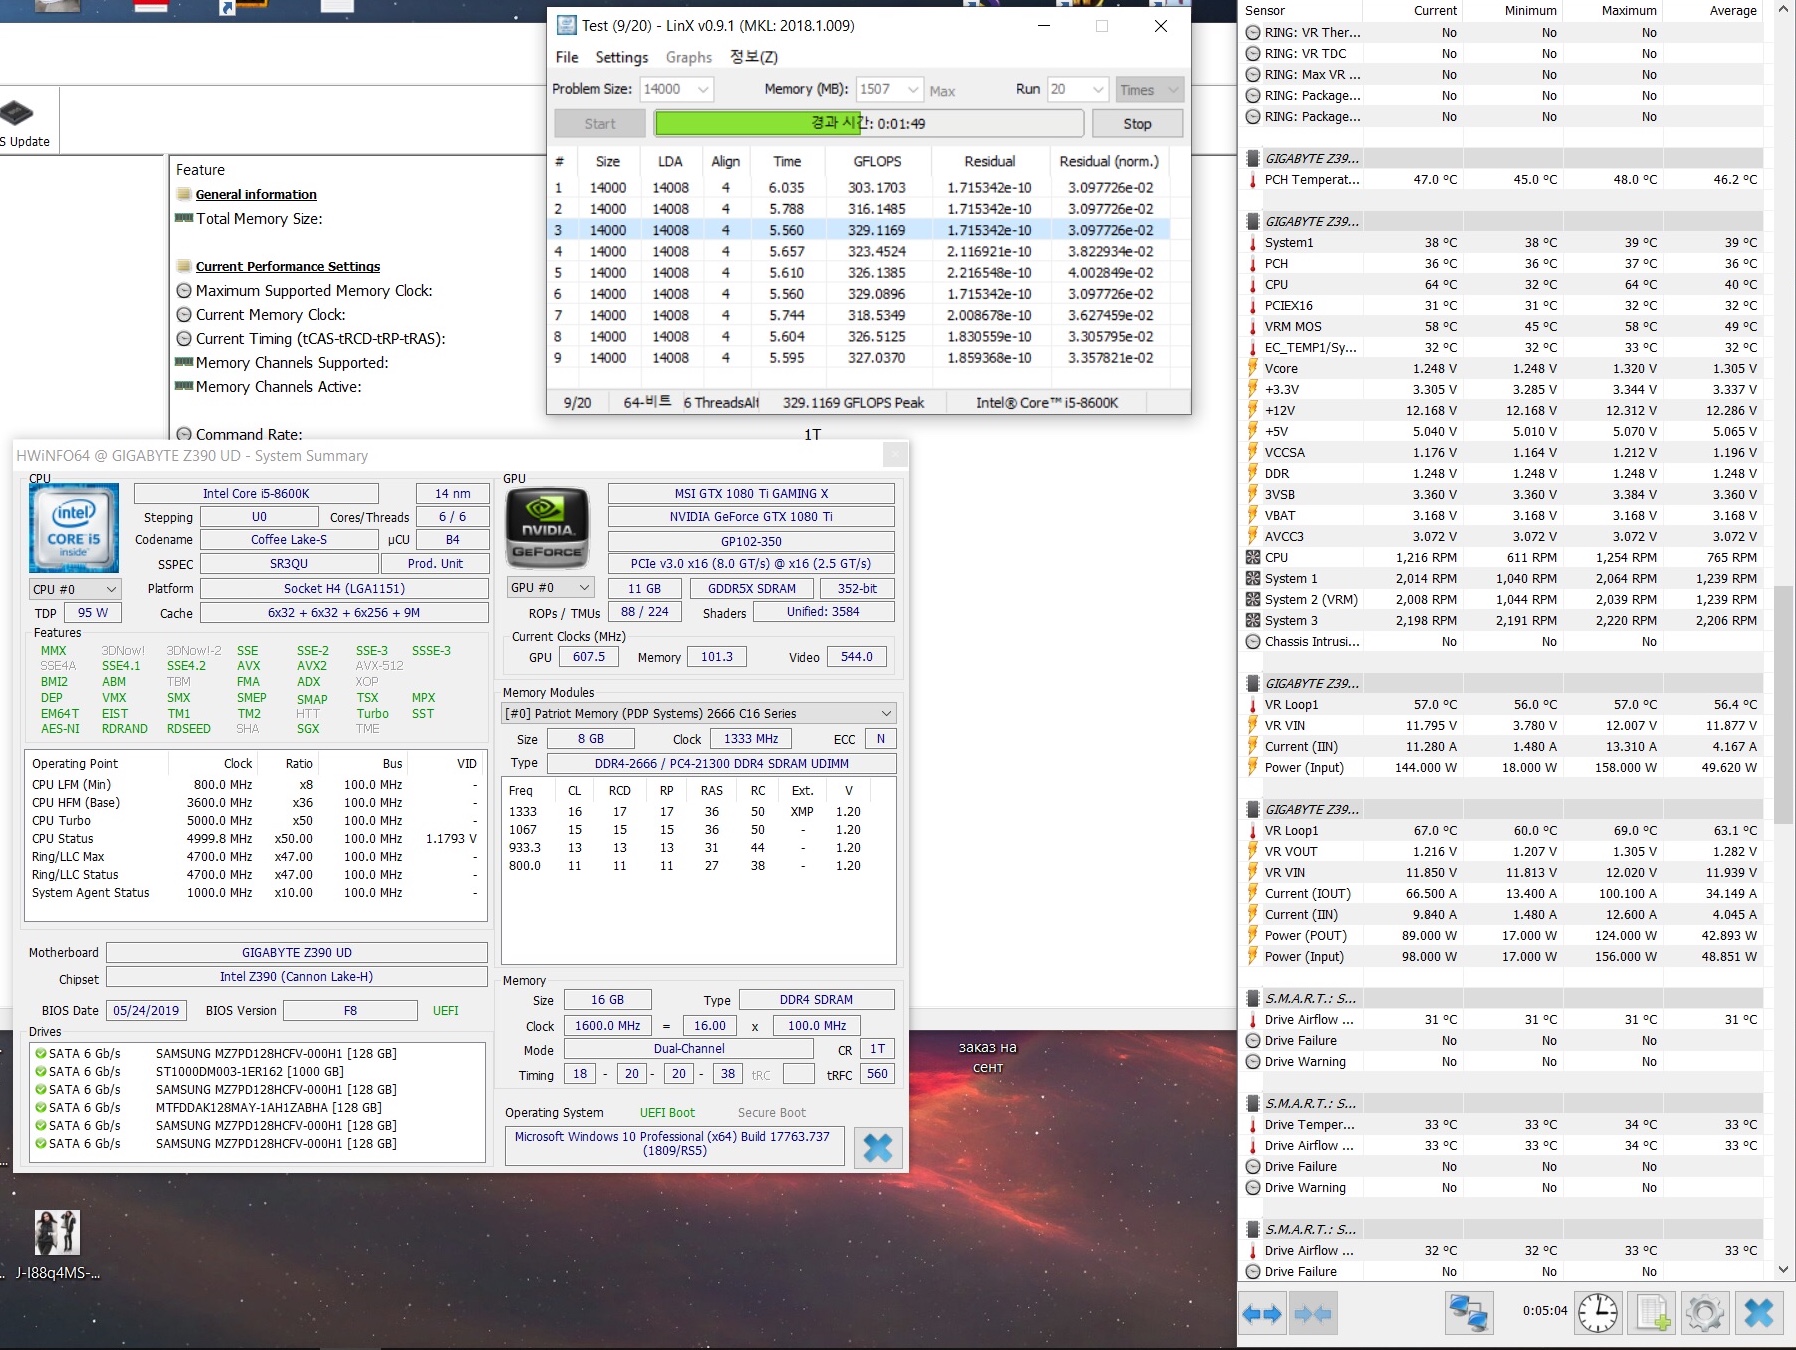Click the Intel Core i5-8600K CPU name field
The width and height of the screenshot is (1796, 1350).
256,493
